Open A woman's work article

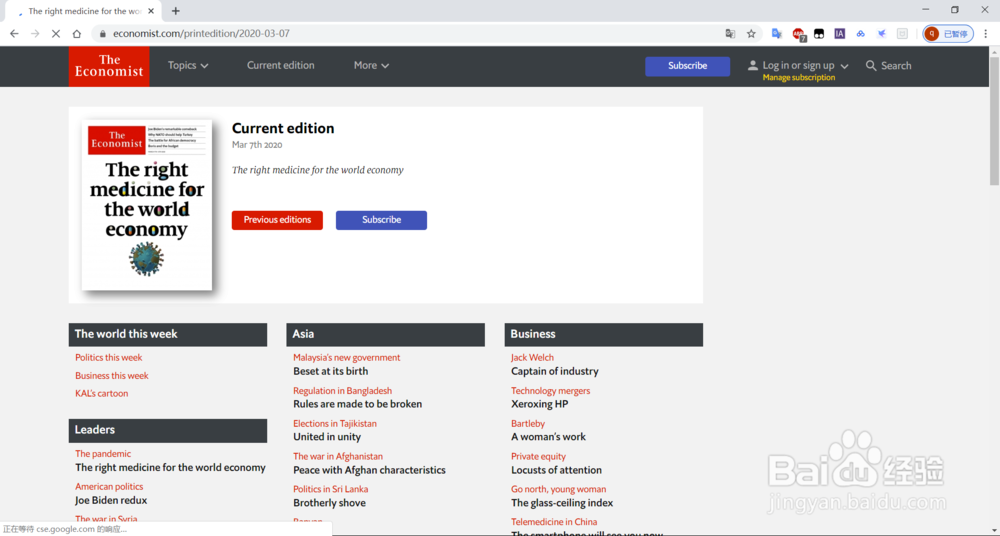tap(548, 437)
